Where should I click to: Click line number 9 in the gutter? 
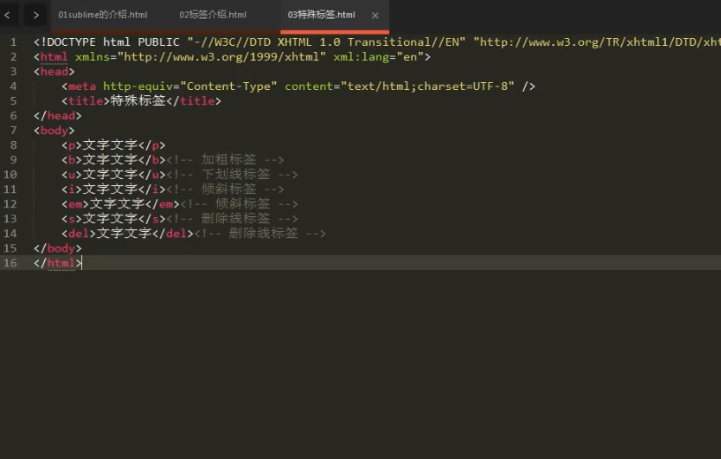pos(13,160)
